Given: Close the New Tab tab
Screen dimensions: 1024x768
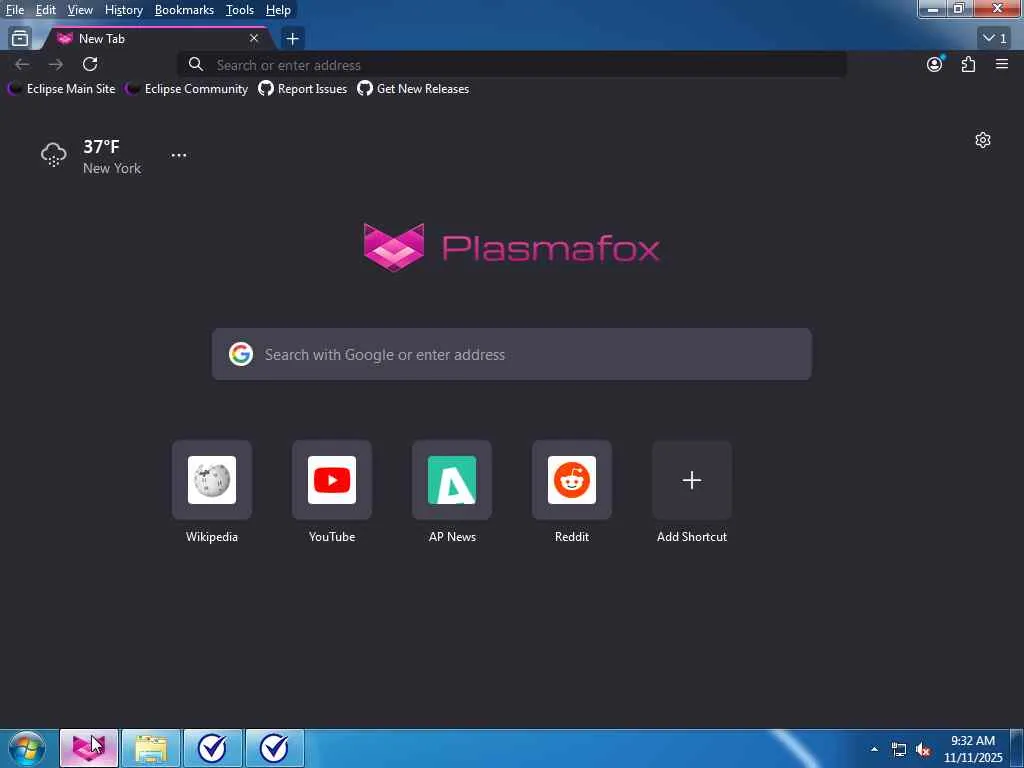Looking at the screenshot, I should pos(254,39).
